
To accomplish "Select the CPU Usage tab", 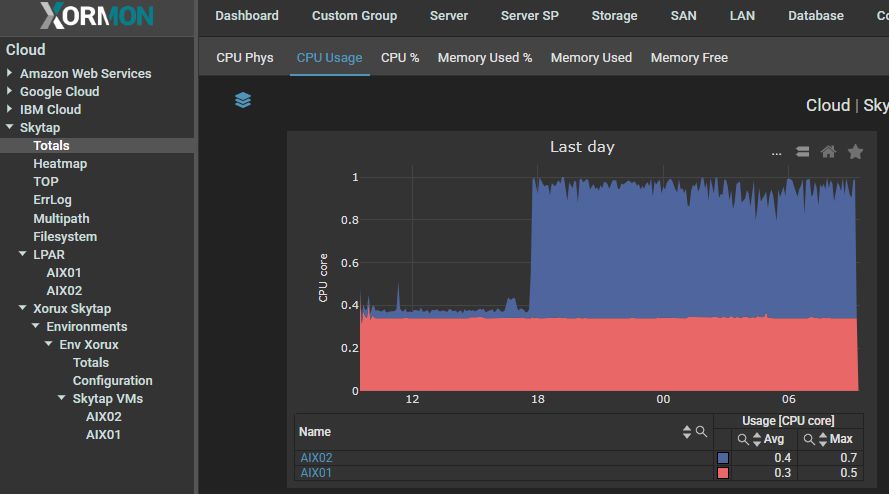I will 329,58.
